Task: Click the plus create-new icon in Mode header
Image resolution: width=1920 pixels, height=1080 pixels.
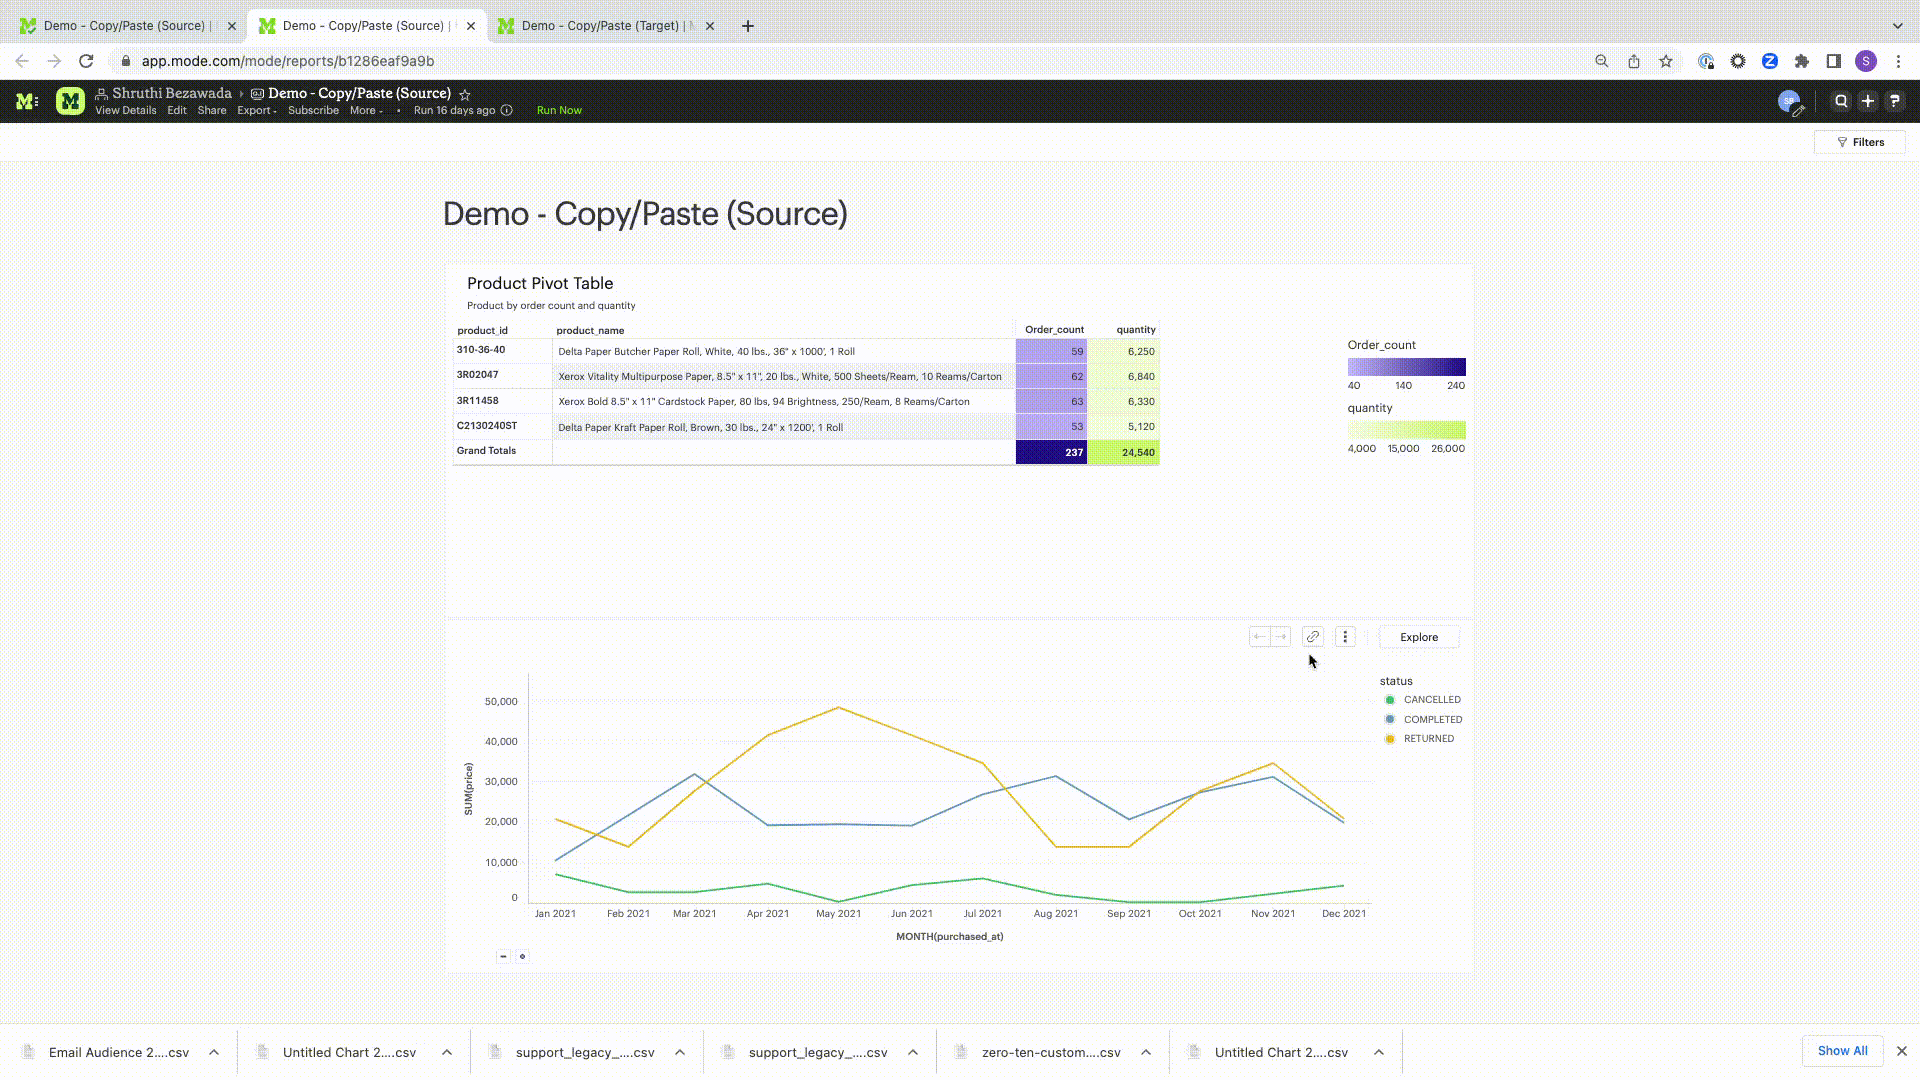Action: [1867, 101]
